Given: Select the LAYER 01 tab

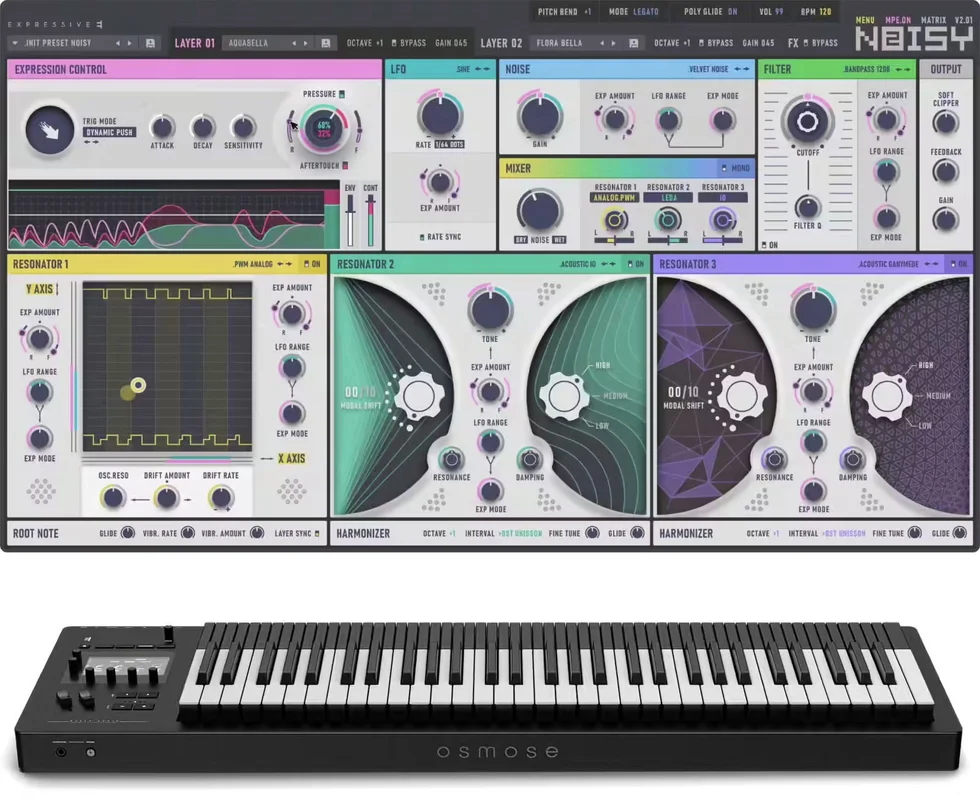Looking at the screenshot, I should tap(194, 43).
